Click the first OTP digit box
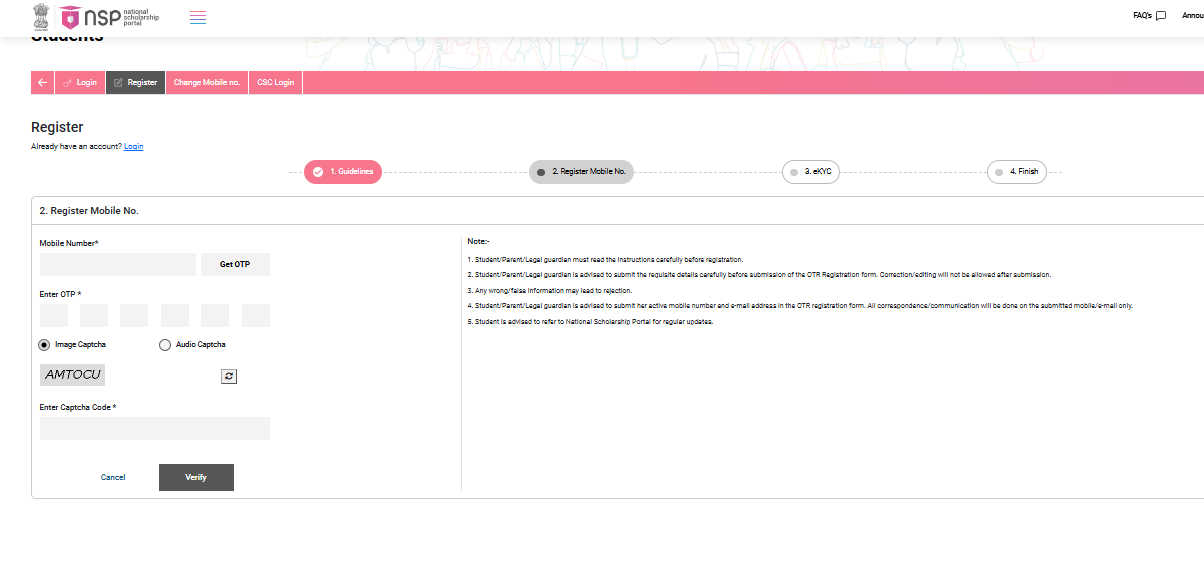 [x=54, y=315]
